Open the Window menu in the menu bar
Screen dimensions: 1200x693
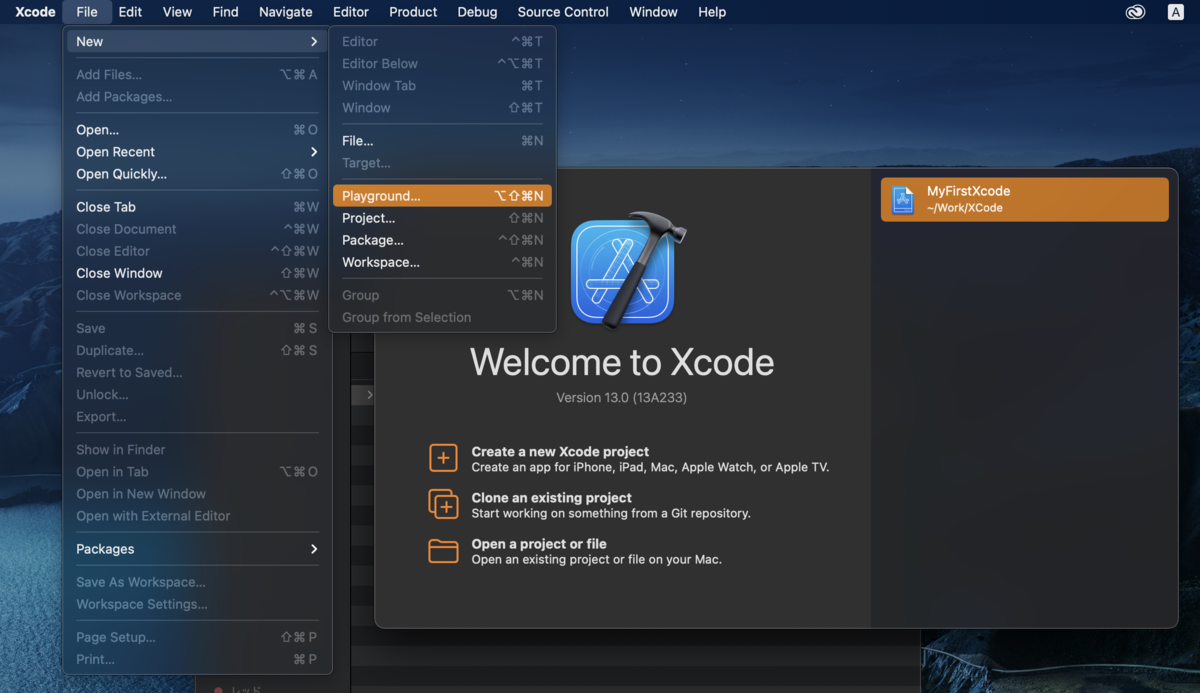(653, 12)
